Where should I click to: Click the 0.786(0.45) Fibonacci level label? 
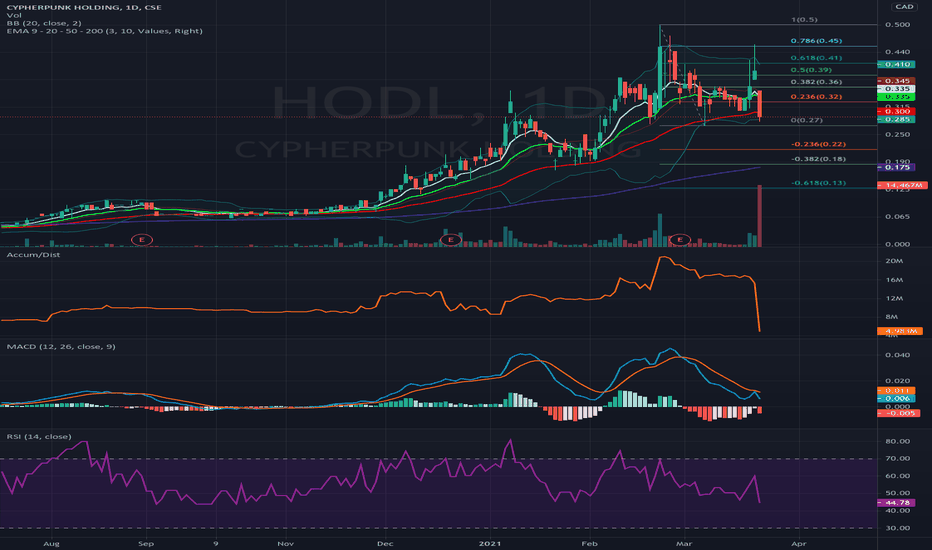816,41
